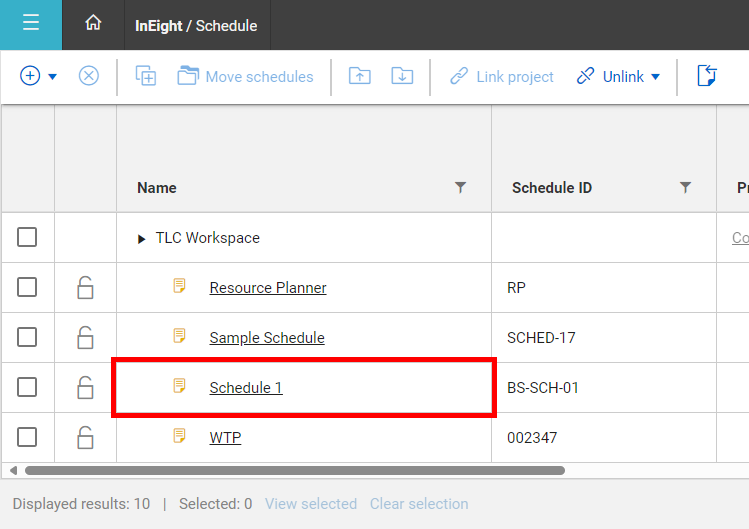Click the folder upload arrow icon
Viewport: 749px width, 529px height.
pos(360,76)
